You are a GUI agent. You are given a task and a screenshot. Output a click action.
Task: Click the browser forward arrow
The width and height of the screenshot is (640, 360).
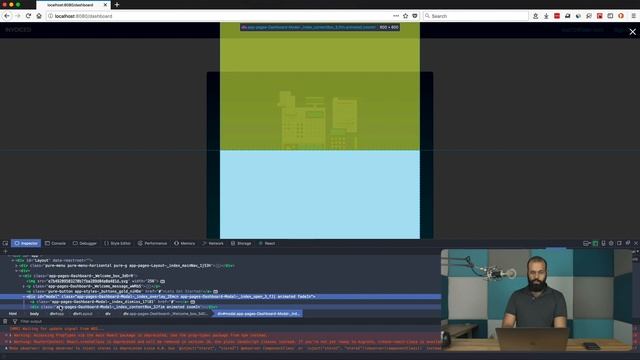(18, 16)
